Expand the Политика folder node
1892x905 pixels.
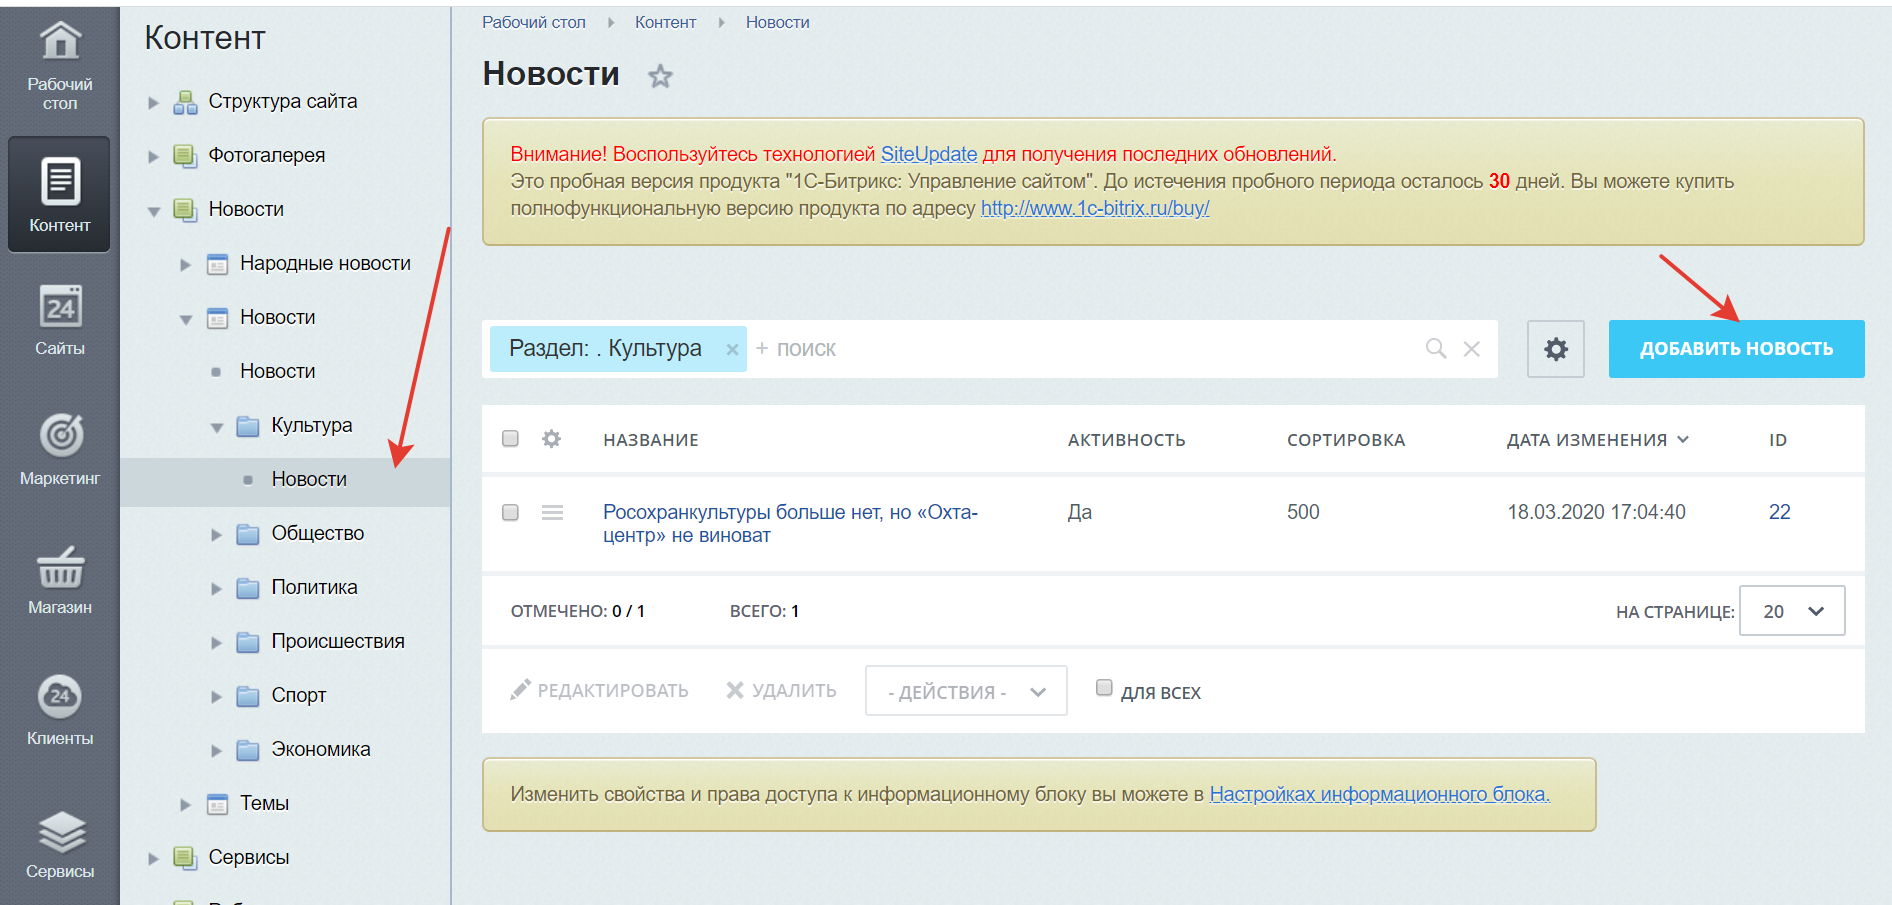click(216, 588)
